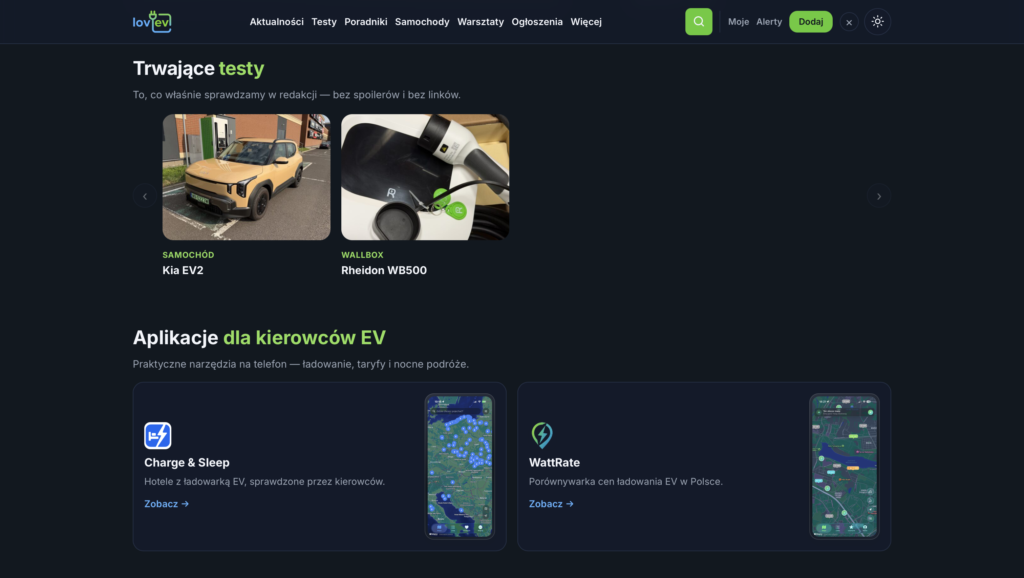Viewport: 1024px width, 578px height.
Task: Click the green Dodaj button
Action: [810, 22]
